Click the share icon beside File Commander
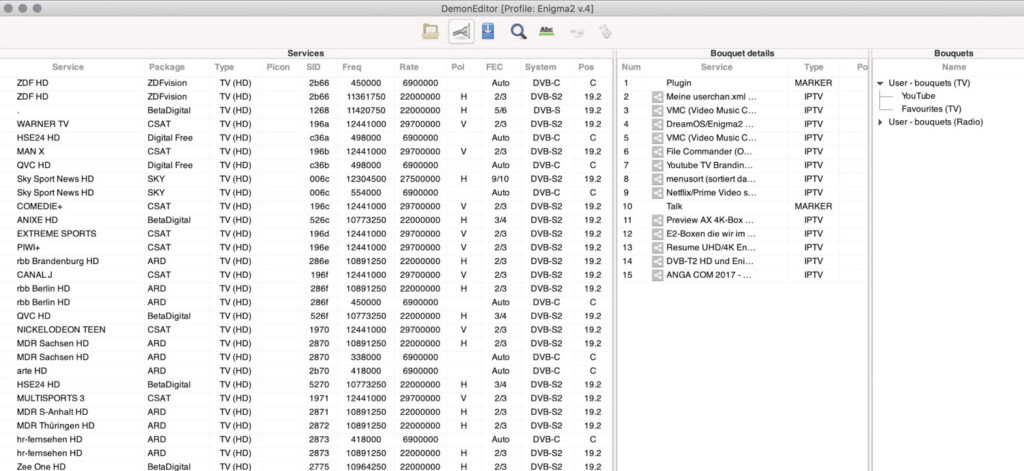1024x471 pixels. [657, 151]
